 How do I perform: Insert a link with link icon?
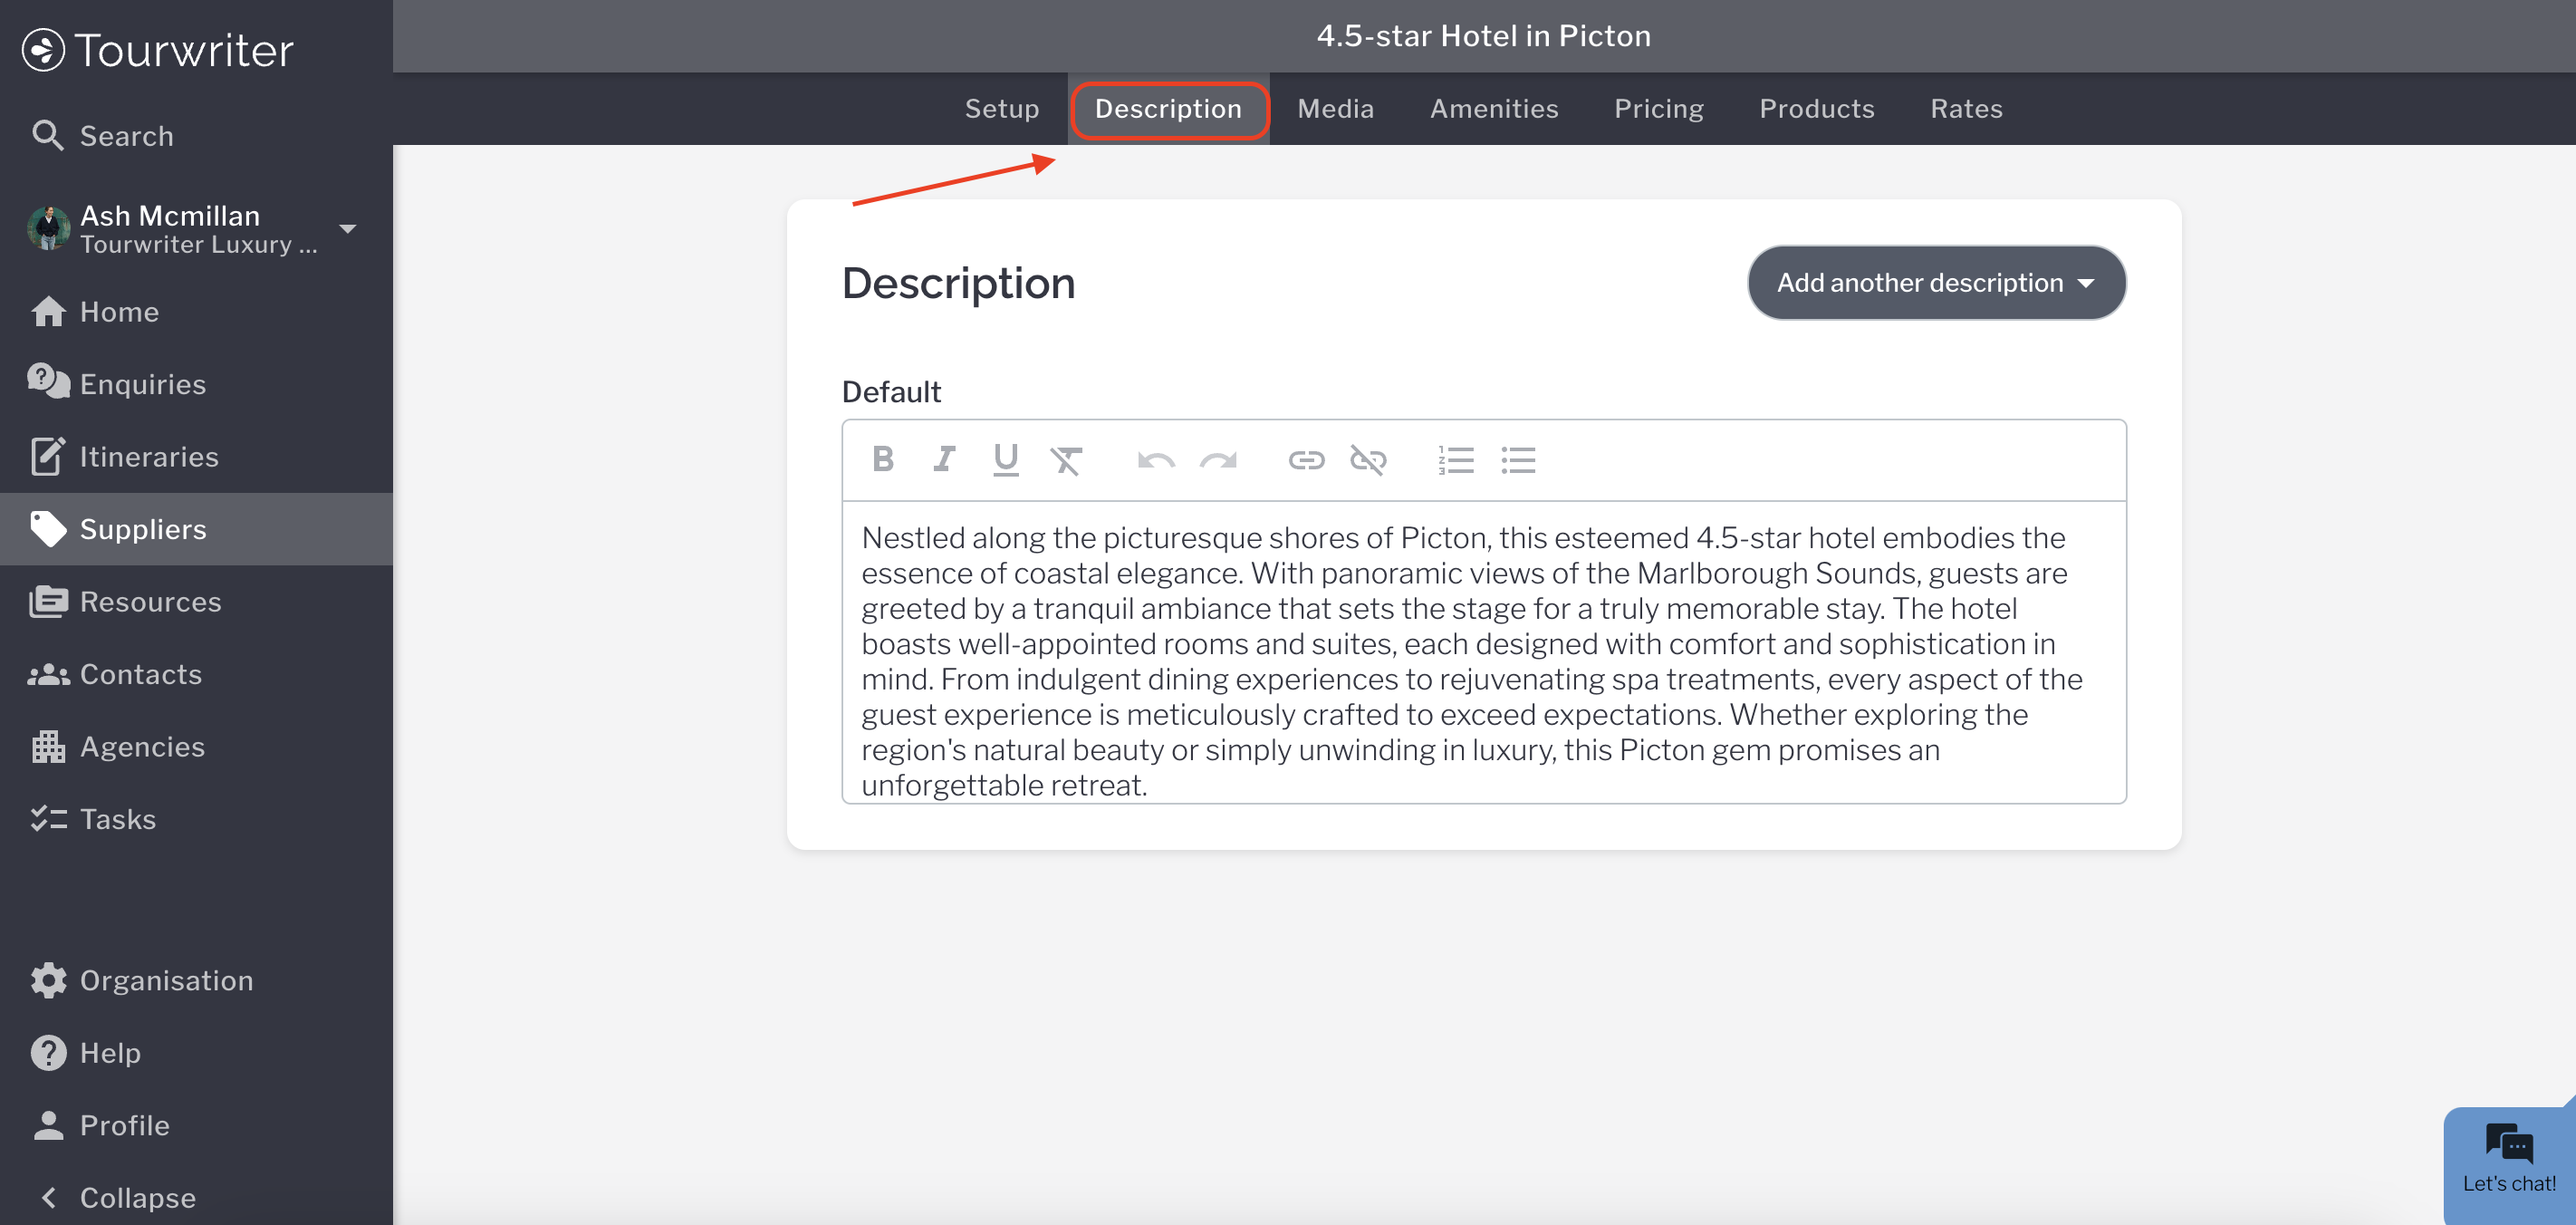1306,460
